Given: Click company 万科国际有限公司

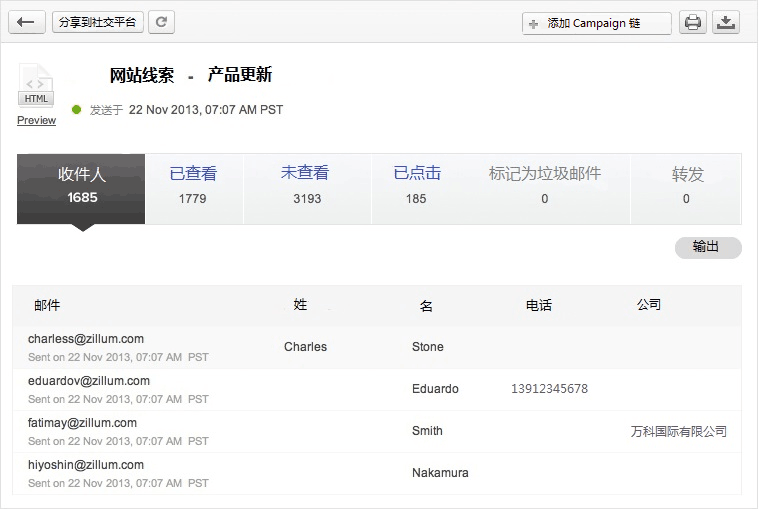Looking at the screenshot, I should pyautogui.click(x=678, y=432).
